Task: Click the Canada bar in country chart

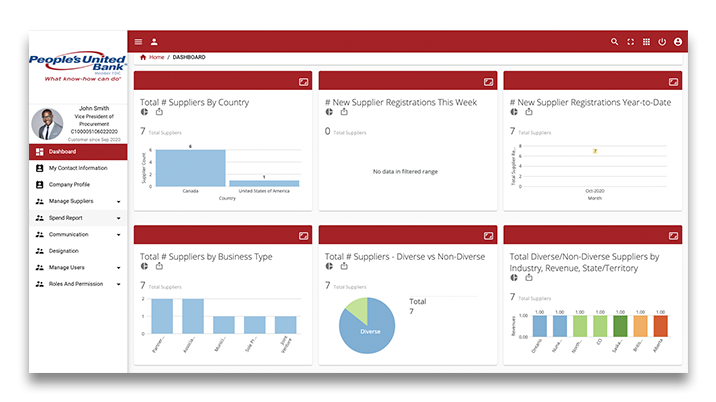Action: point(190,167)
